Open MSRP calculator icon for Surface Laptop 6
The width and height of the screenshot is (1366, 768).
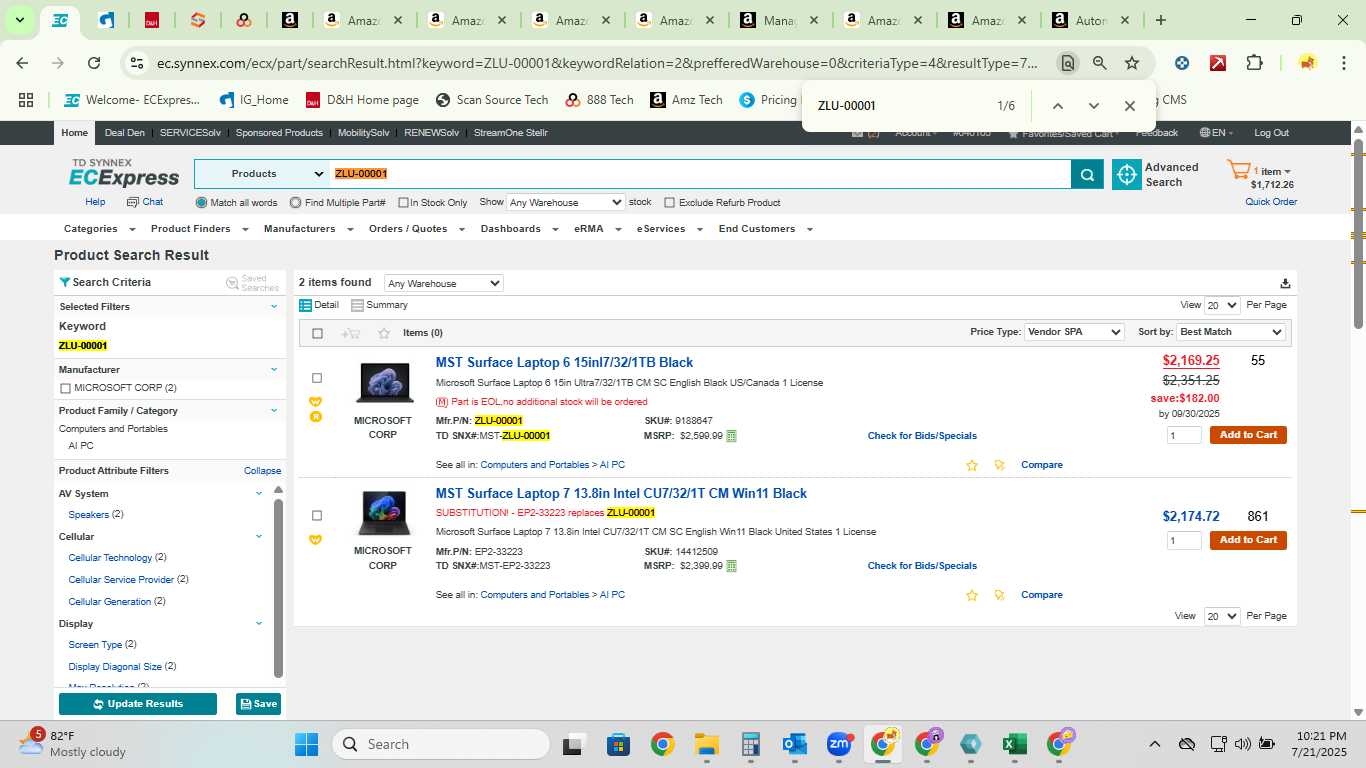click(x=731, y=436)
